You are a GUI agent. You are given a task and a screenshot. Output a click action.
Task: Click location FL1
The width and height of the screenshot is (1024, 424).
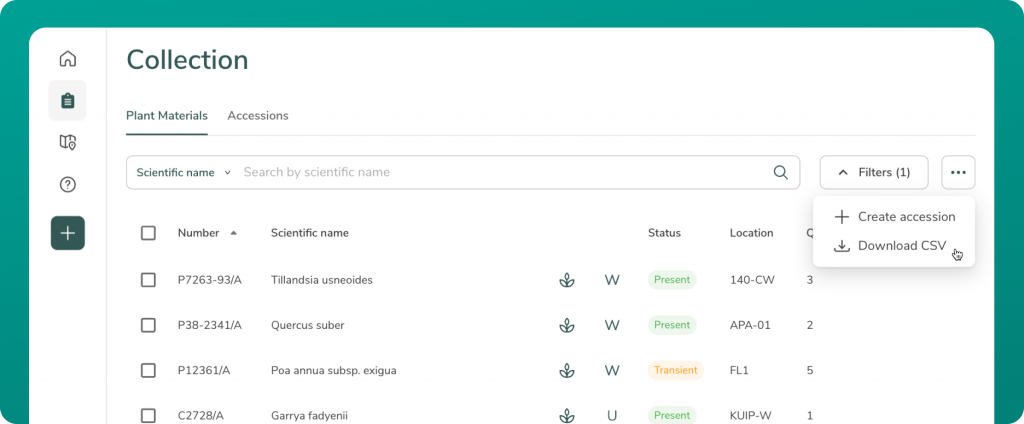739,370
